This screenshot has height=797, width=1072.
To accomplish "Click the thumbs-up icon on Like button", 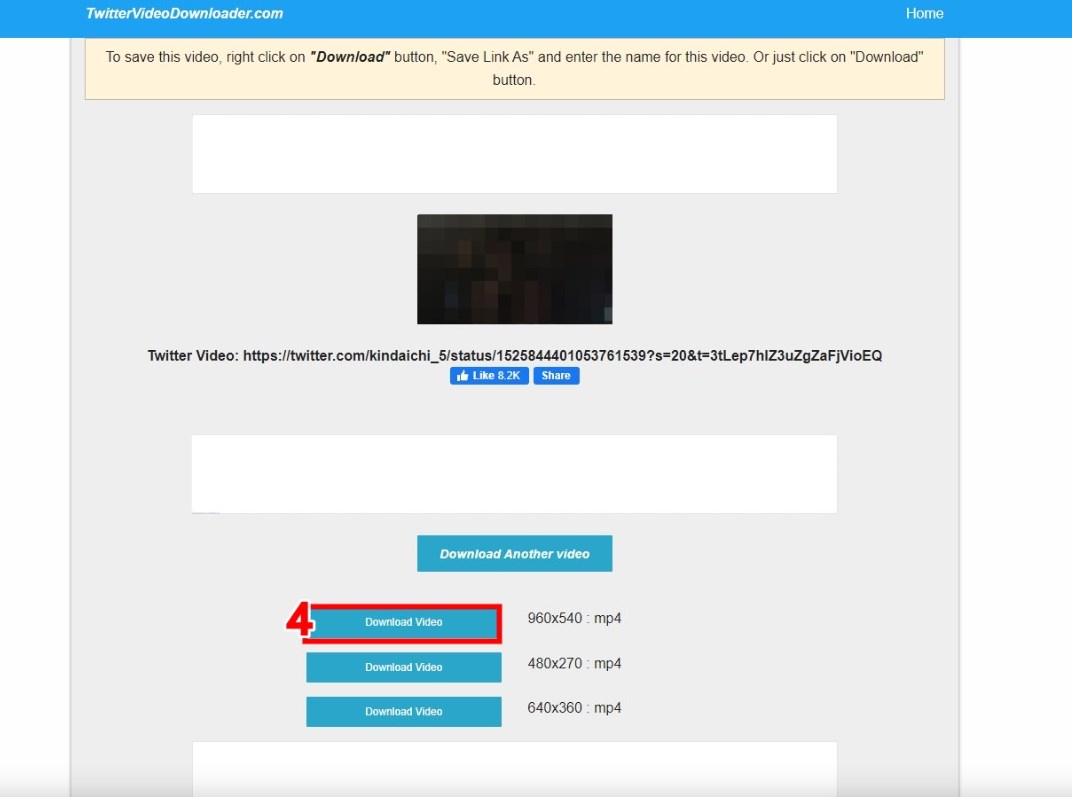I will (461, 376).
